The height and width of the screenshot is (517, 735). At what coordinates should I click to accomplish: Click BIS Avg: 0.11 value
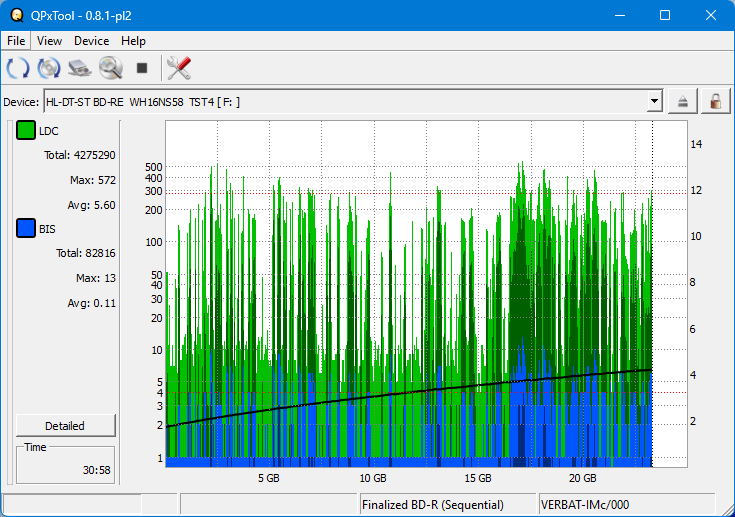coord(91,303)
